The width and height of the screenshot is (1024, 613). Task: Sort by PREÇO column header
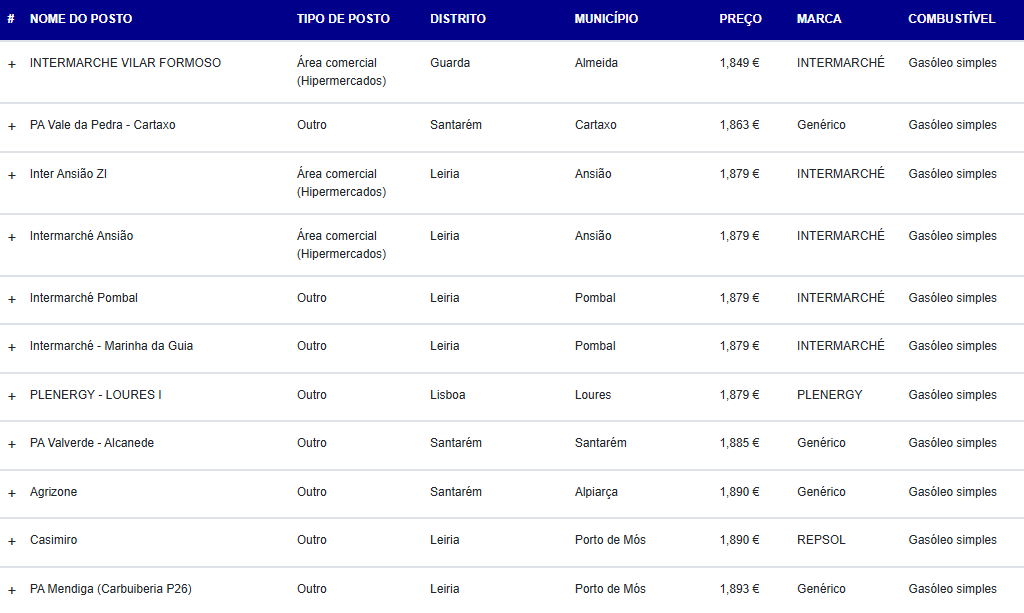741,19
